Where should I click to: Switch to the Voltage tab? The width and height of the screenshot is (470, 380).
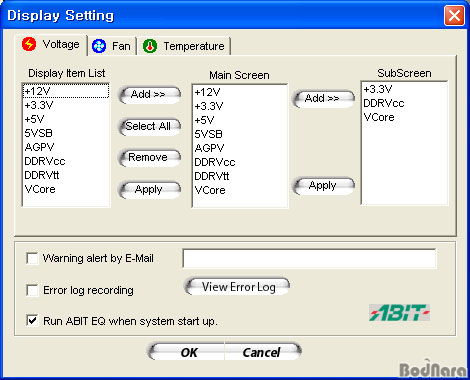(51, 45)
